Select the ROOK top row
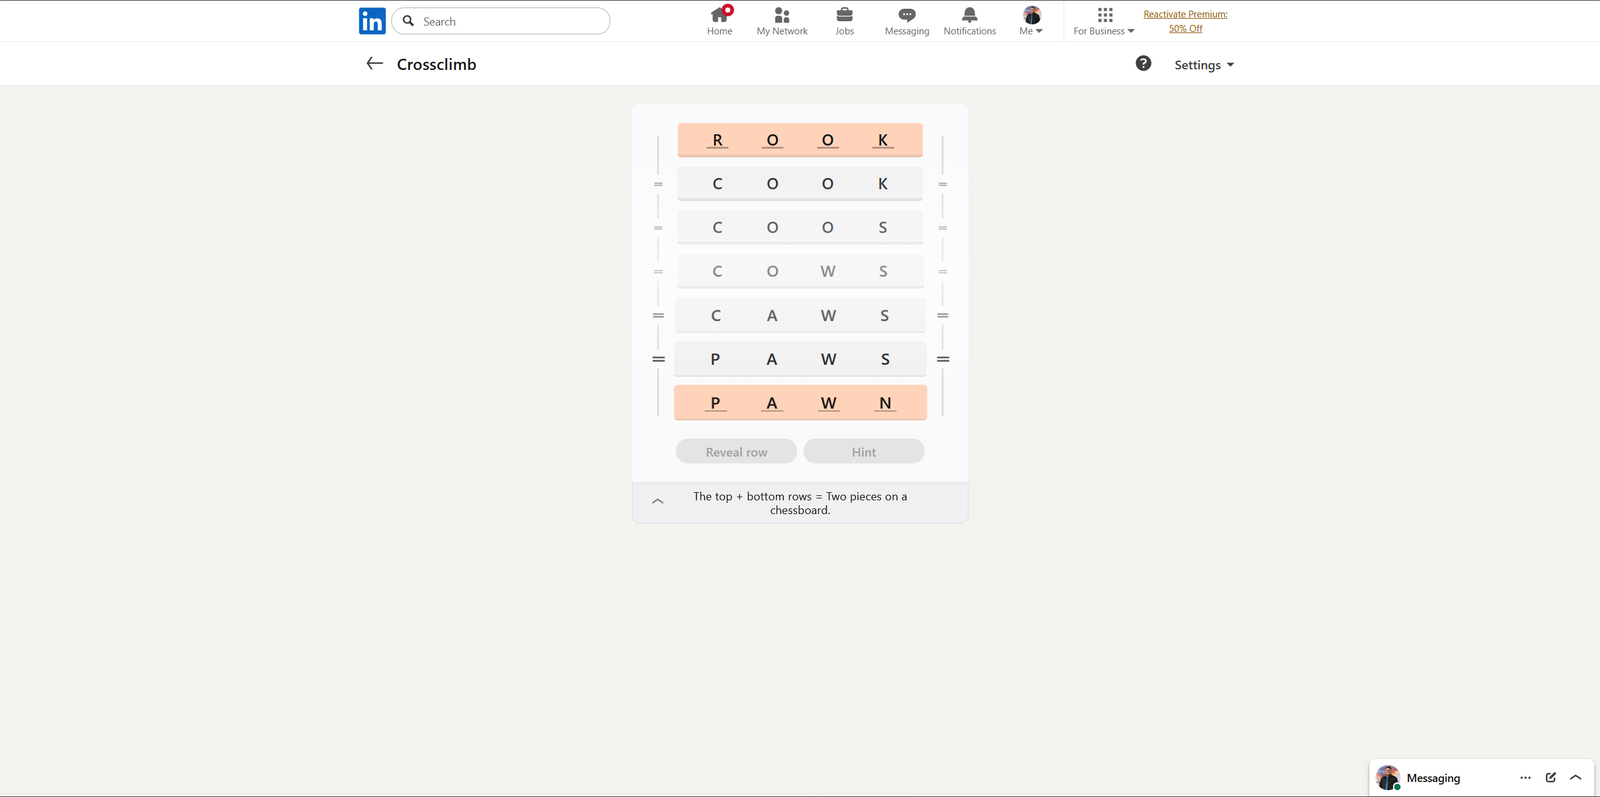 (x=800, y=140)
